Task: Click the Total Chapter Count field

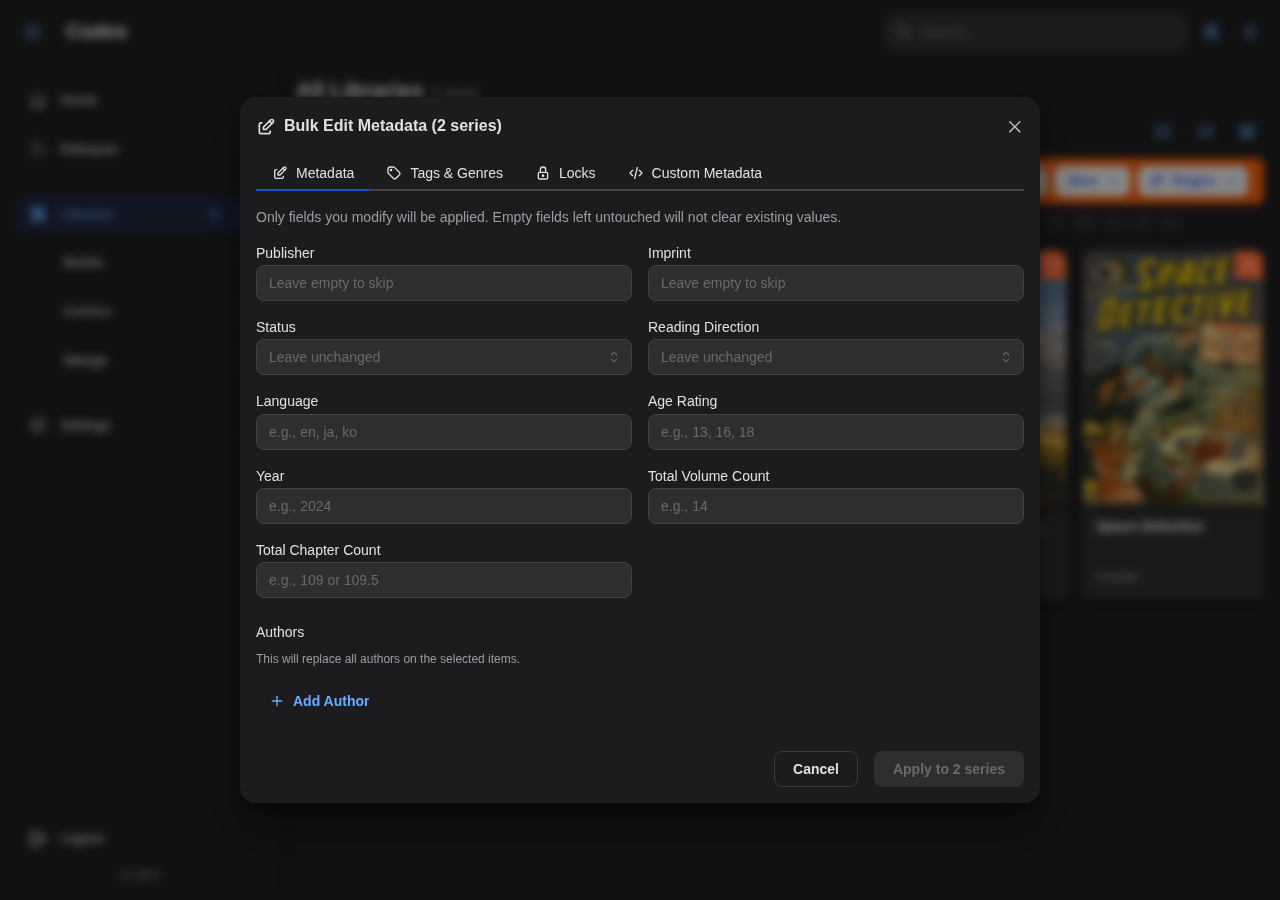Action: [x=444, y=580]
